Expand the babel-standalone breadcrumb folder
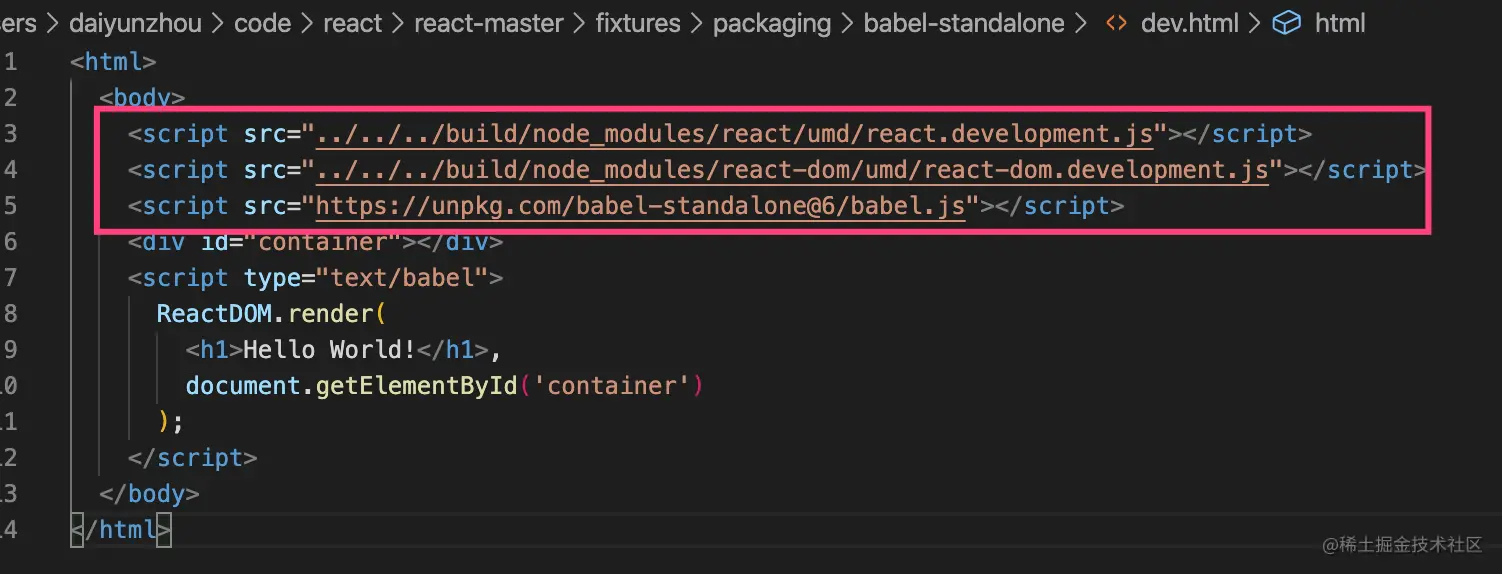The height and width of the screenshot is (574, 1502). coord(963,23)
